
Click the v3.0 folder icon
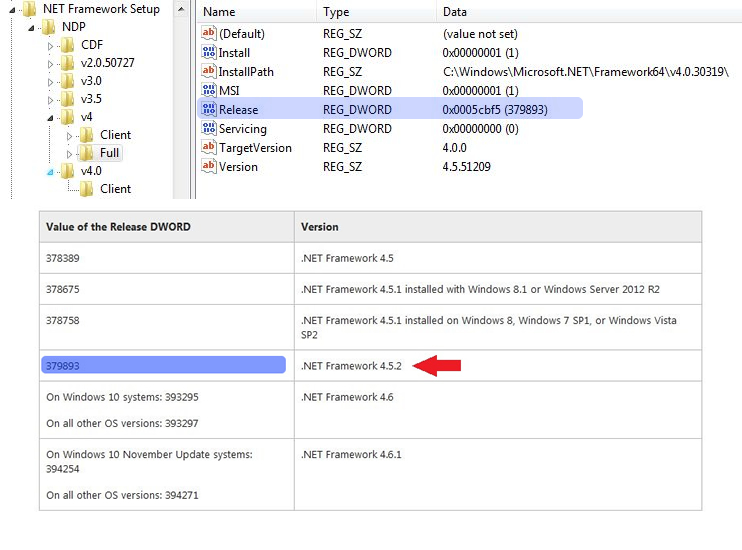[67, 81]
